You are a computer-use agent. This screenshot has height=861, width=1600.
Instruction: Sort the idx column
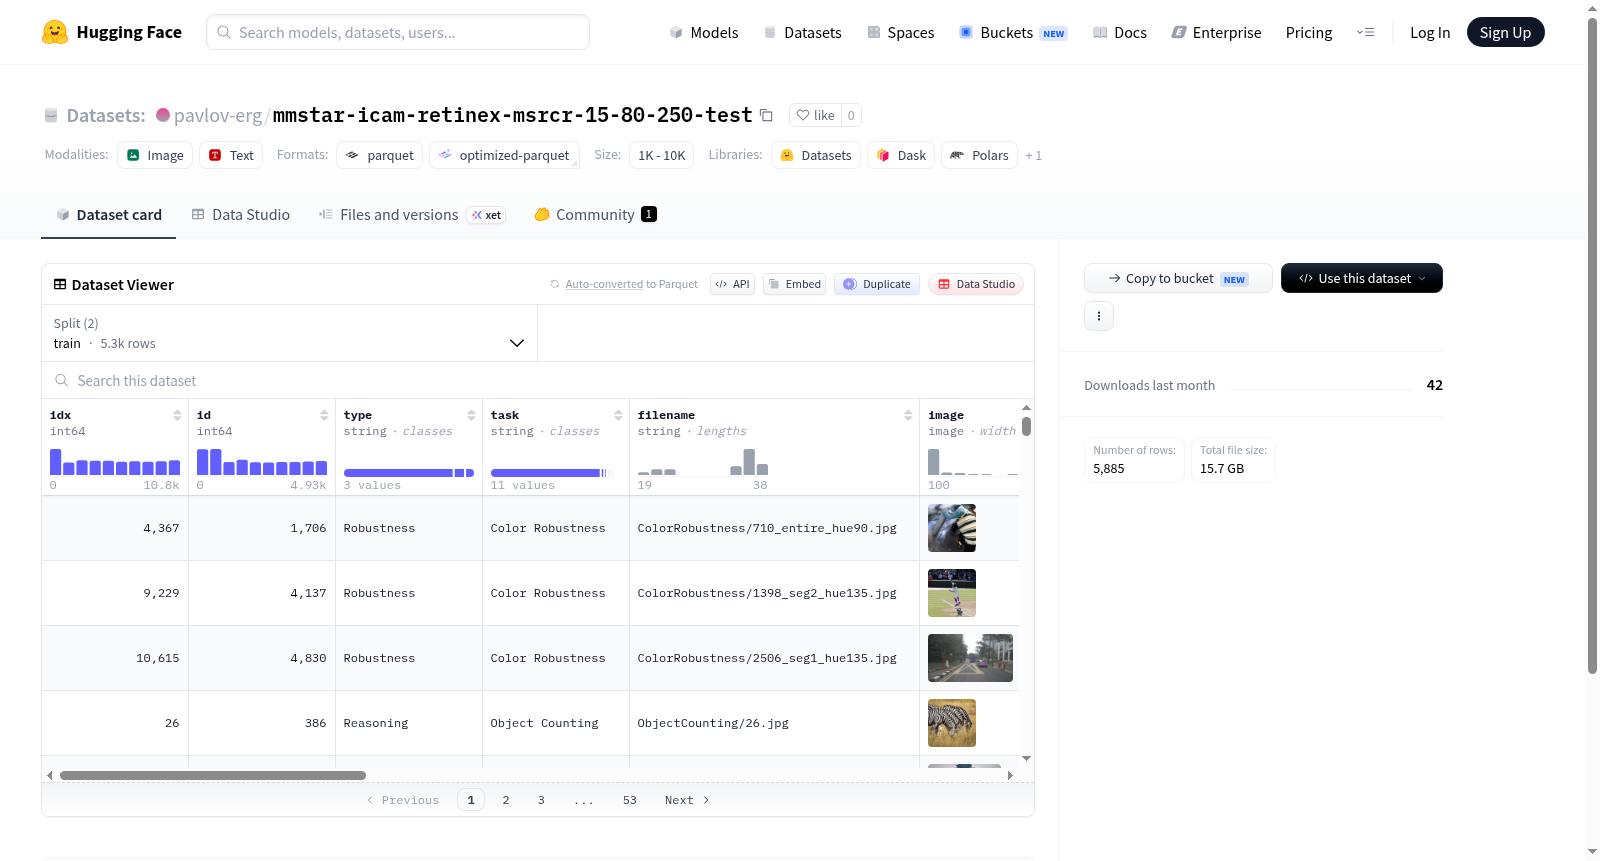coord(177,415)
